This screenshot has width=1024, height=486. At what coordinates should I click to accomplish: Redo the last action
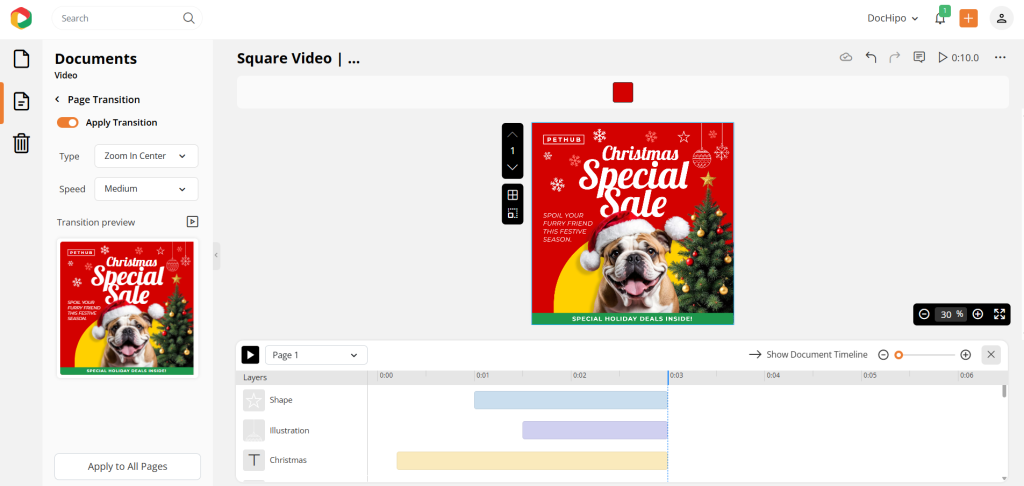pyautogui.click(x=895, y=57)
